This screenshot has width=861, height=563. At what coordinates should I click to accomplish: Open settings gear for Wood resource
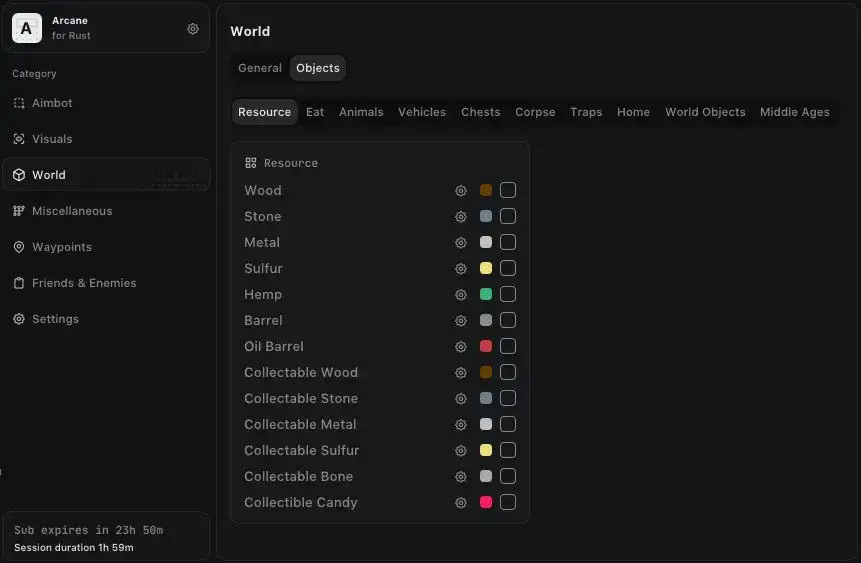pos(461,191)
